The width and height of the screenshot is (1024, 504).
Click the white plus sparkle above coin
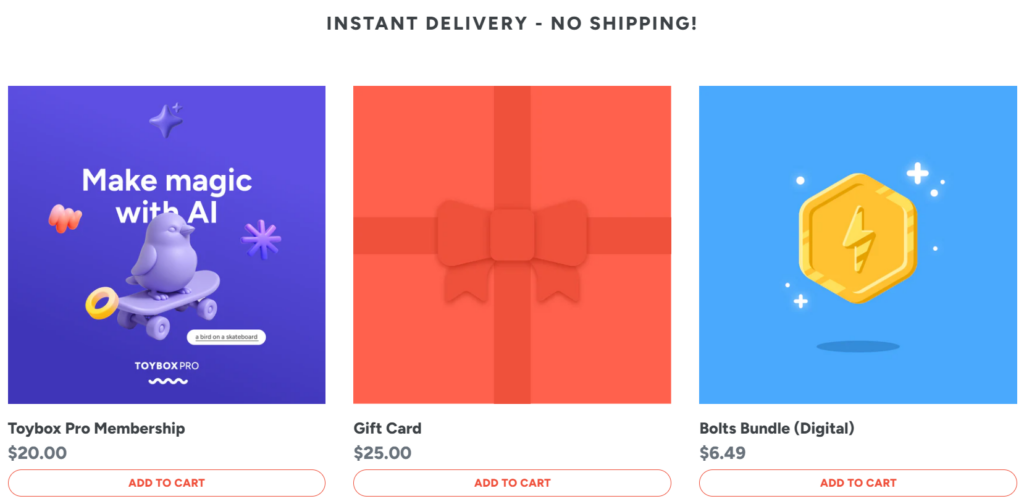pyautogui.click(x=916, y=174)
